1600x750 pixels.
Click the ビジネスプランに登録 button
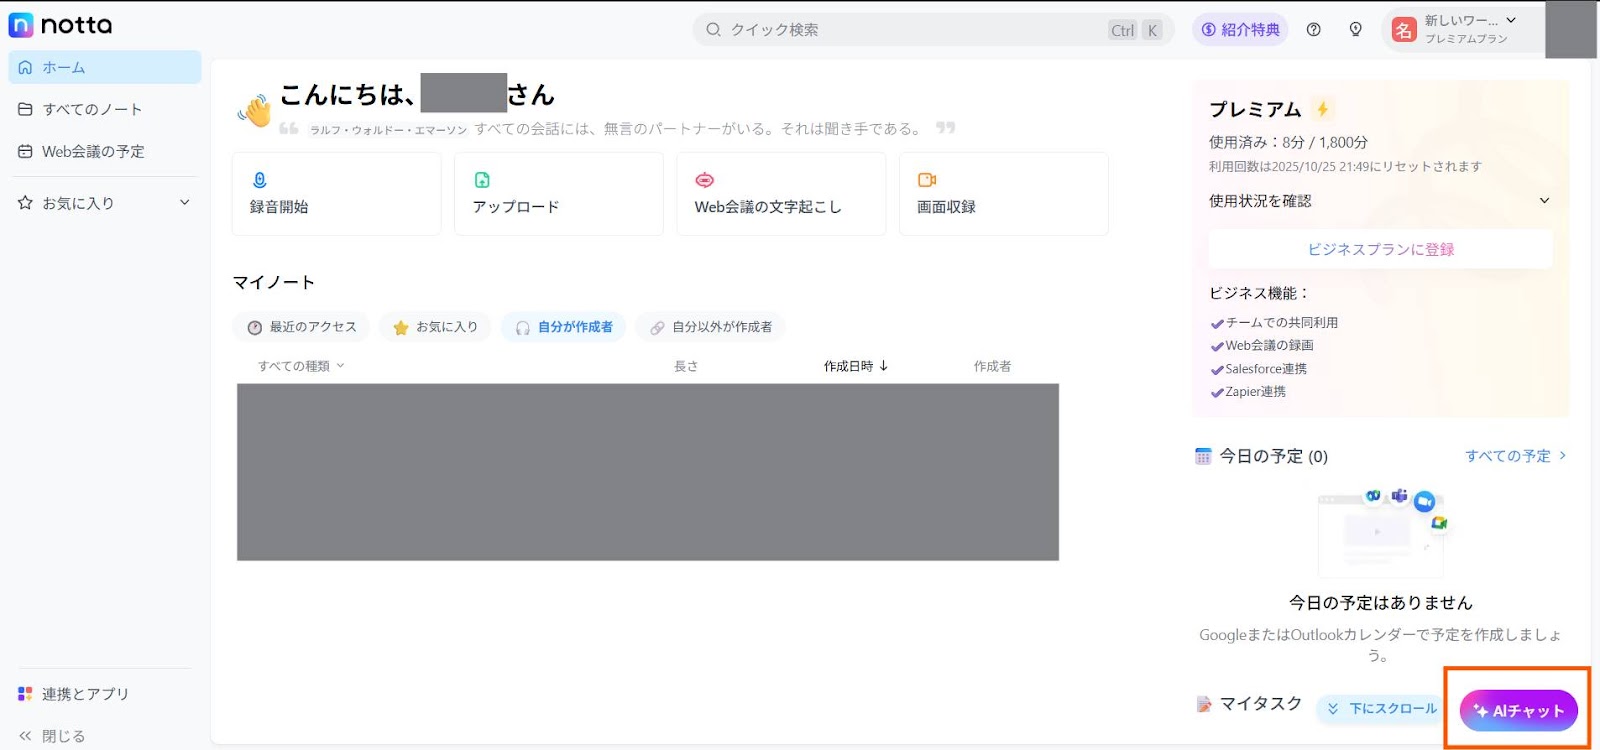[x=1380, y=249]
